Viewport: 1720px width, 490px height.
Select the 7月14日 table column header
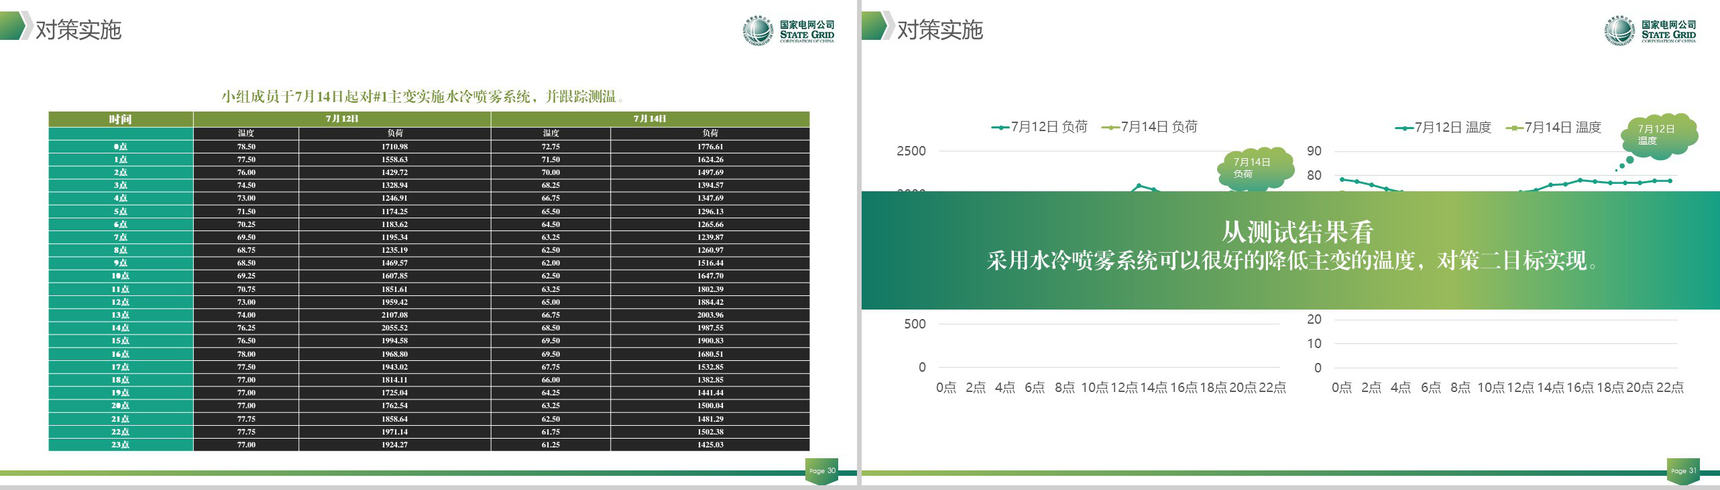(x=650, y=119)
